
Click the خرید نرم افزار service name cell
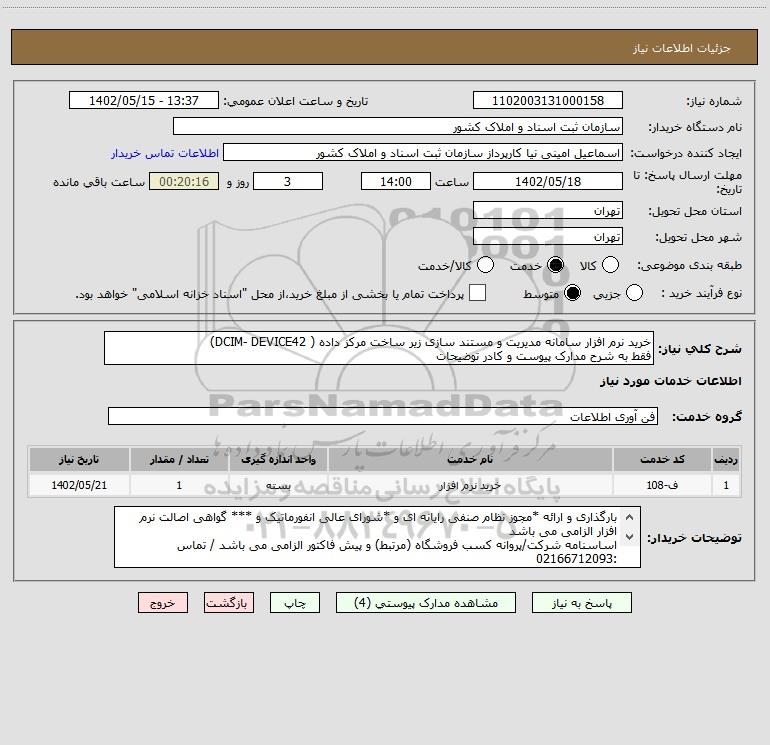click(x=470, y=486)
